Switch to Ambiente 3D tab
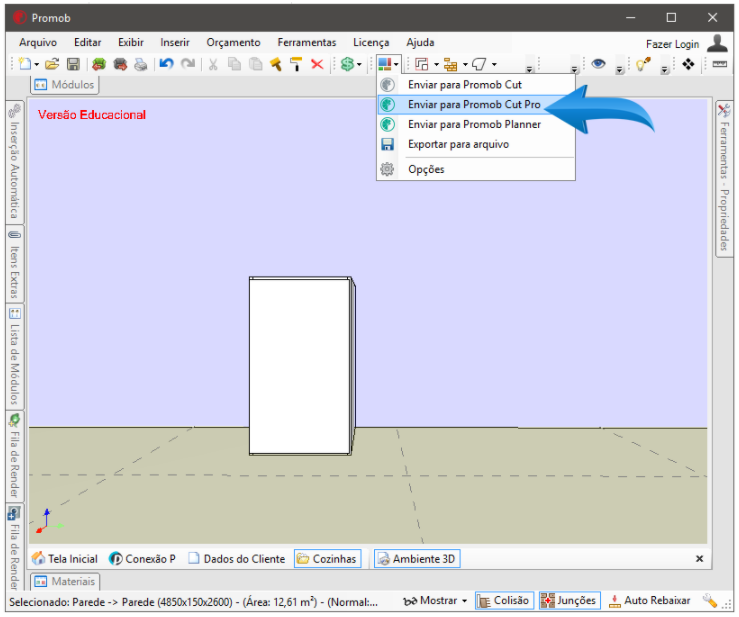The height and width of the screenshot is (617, 739). 417,559
